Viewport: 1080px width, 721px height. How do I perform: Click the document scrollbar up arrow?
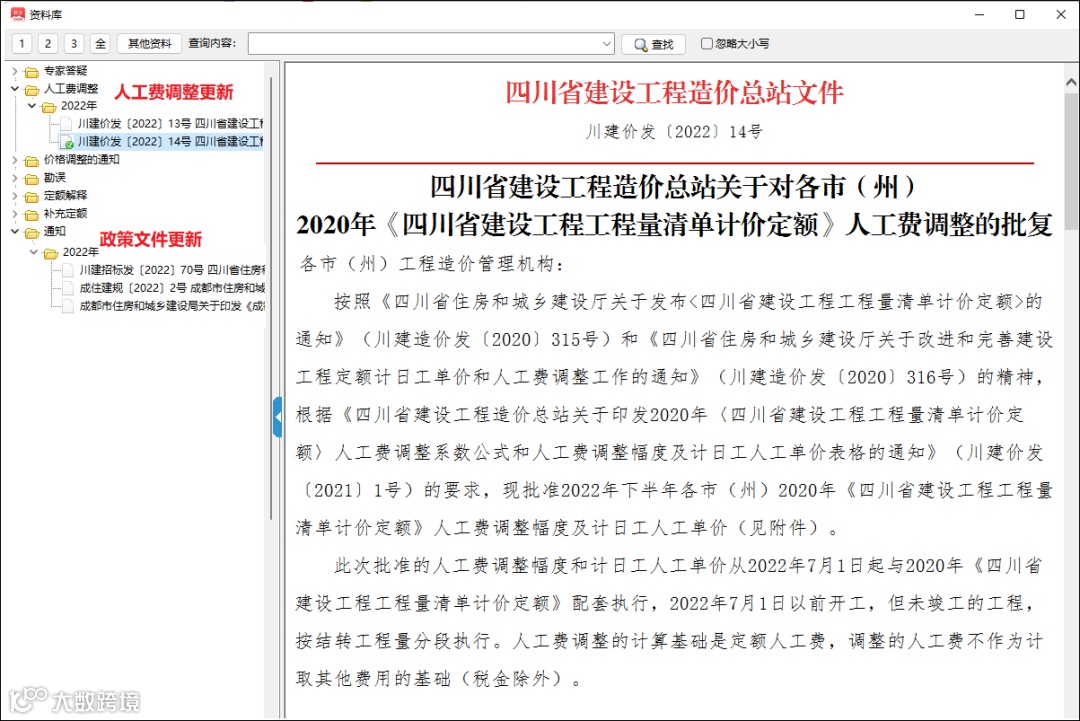click(1071, 82)
